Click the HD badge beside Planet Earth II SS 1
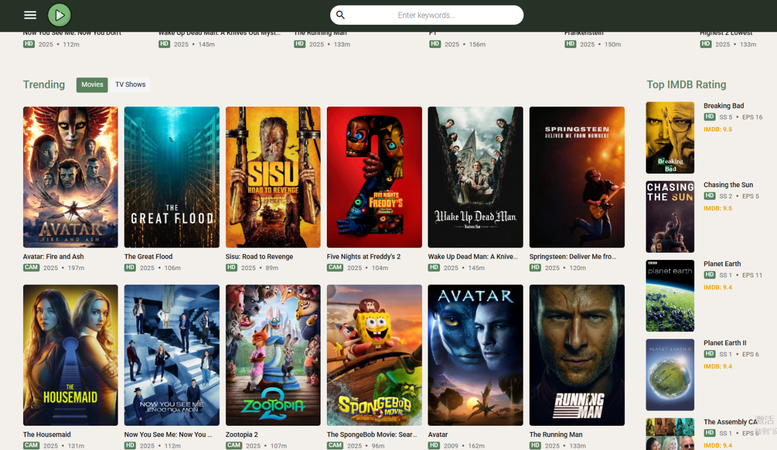777x450 pixels. (710, 354)
